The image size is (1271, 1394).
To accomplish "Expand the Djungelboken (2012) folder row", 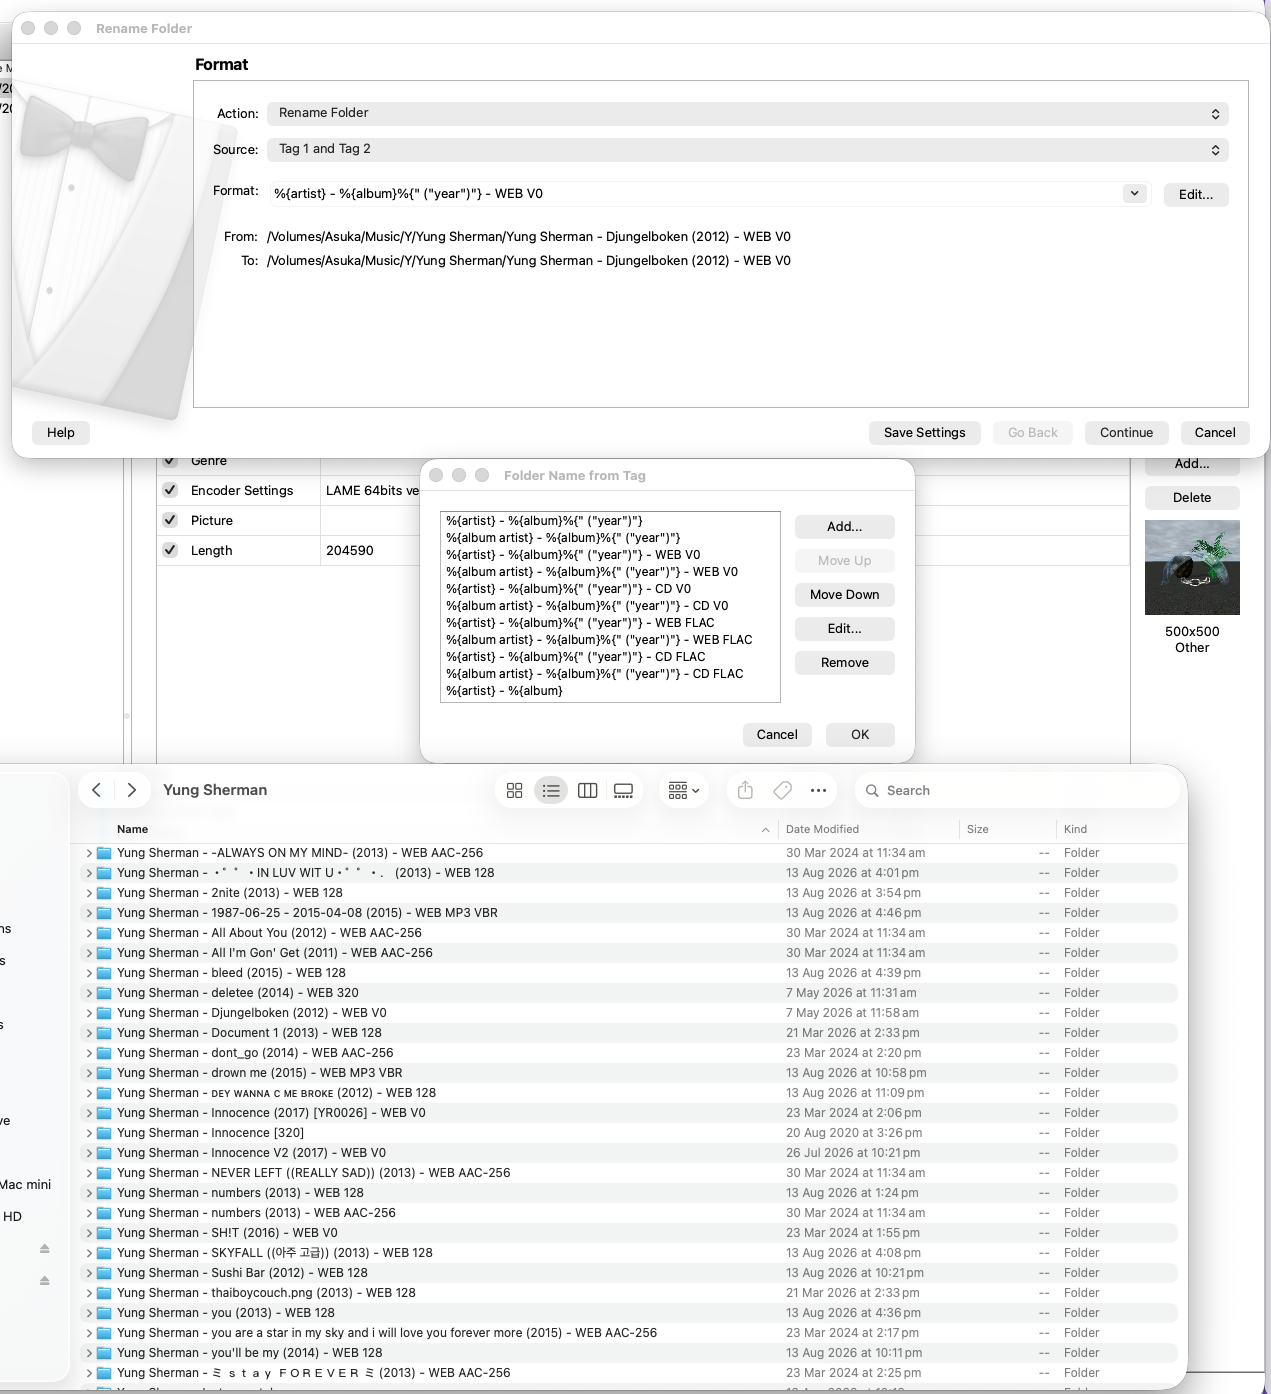I will [x=88, y=1013].
